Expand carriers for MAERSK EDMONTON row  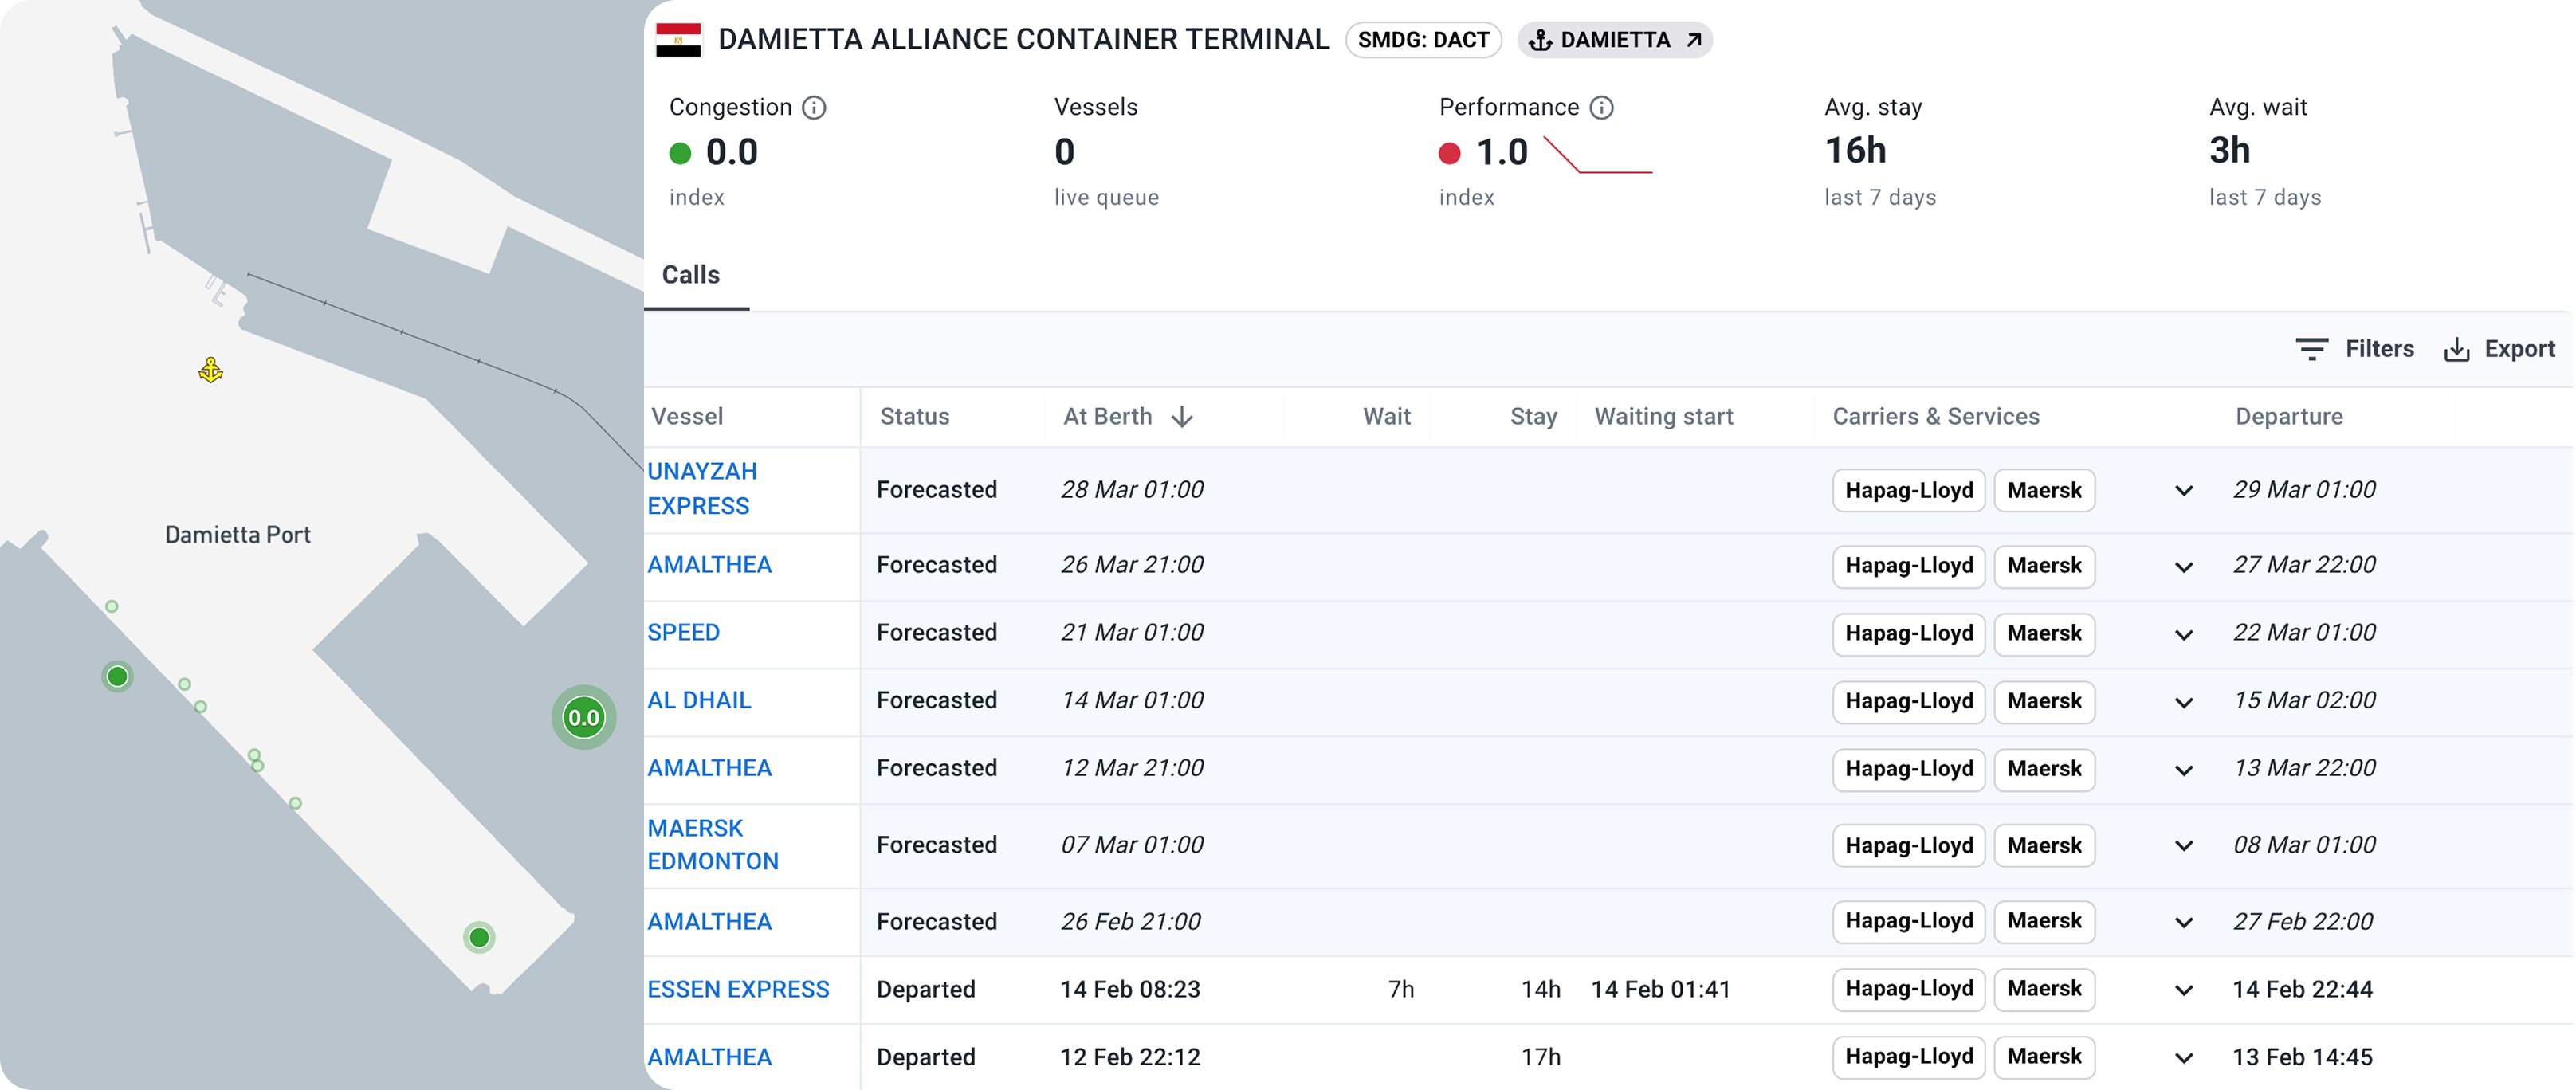[2184, 846]
